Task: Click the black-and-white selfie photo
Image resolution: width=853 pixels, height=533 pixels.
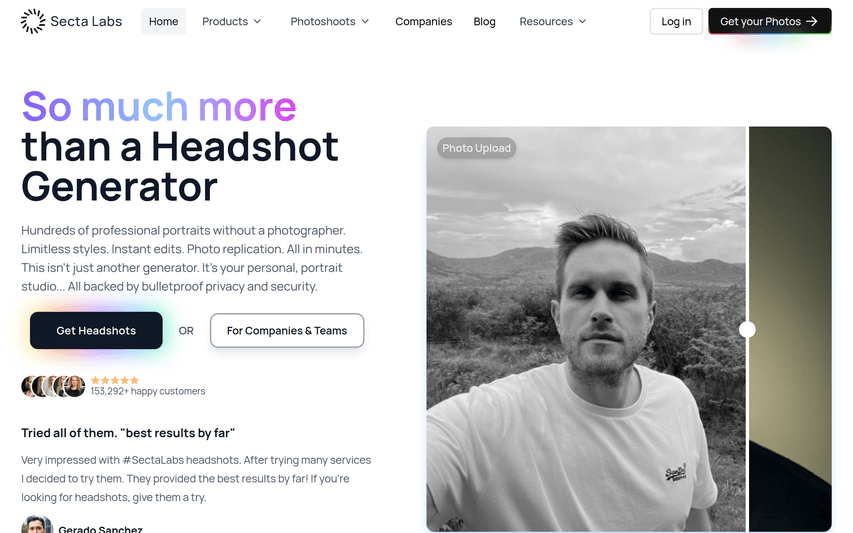Action: click(x=586, y=329)
